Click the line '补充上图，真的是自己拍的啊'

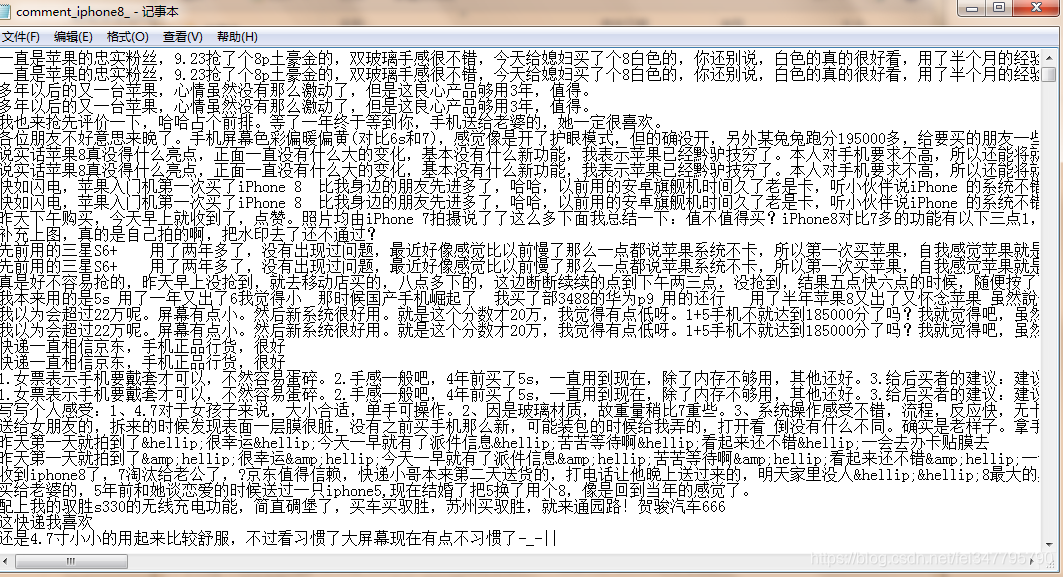[x=188, y=235]
